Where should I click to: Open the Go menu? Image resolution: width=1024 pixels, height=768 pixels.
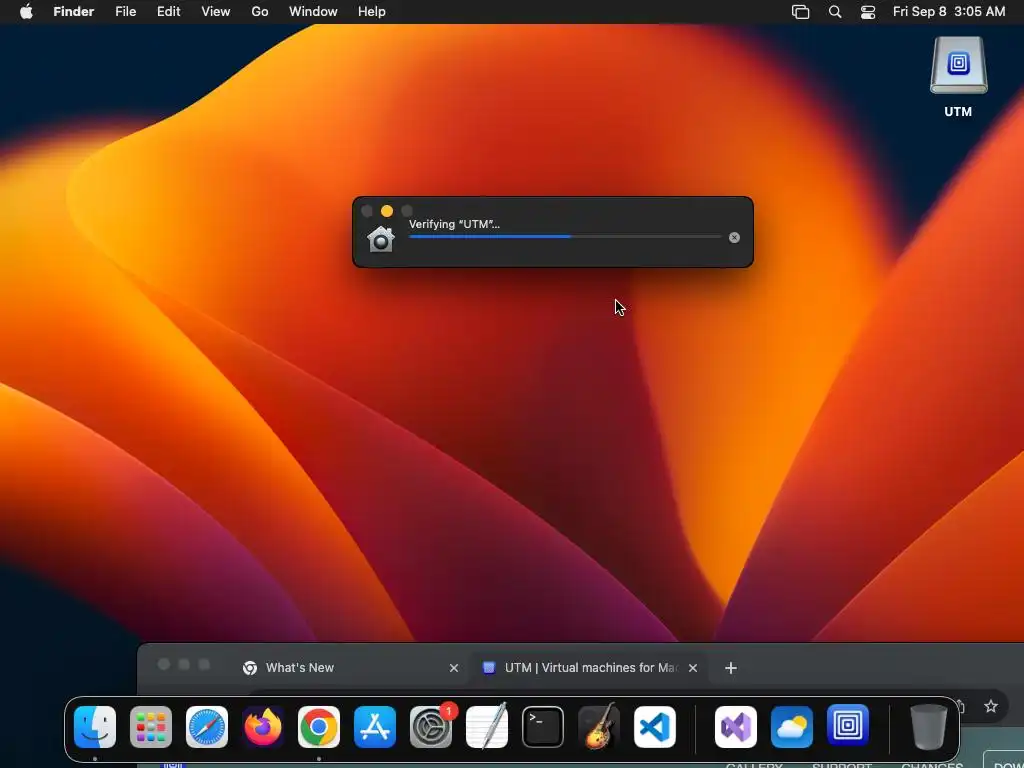tap(260, 12)
